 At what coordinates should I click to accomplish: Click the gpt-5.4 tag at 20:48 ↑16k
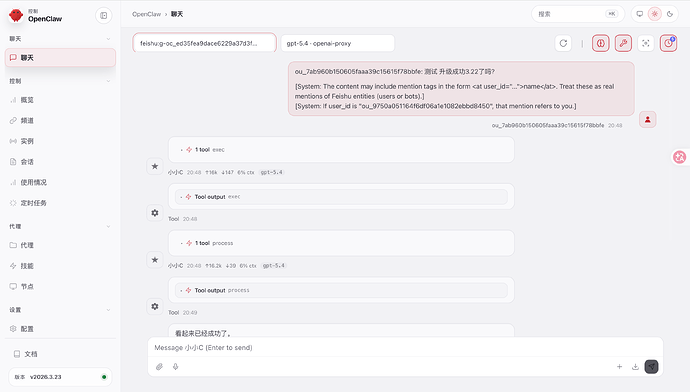[x=271, y=172]
